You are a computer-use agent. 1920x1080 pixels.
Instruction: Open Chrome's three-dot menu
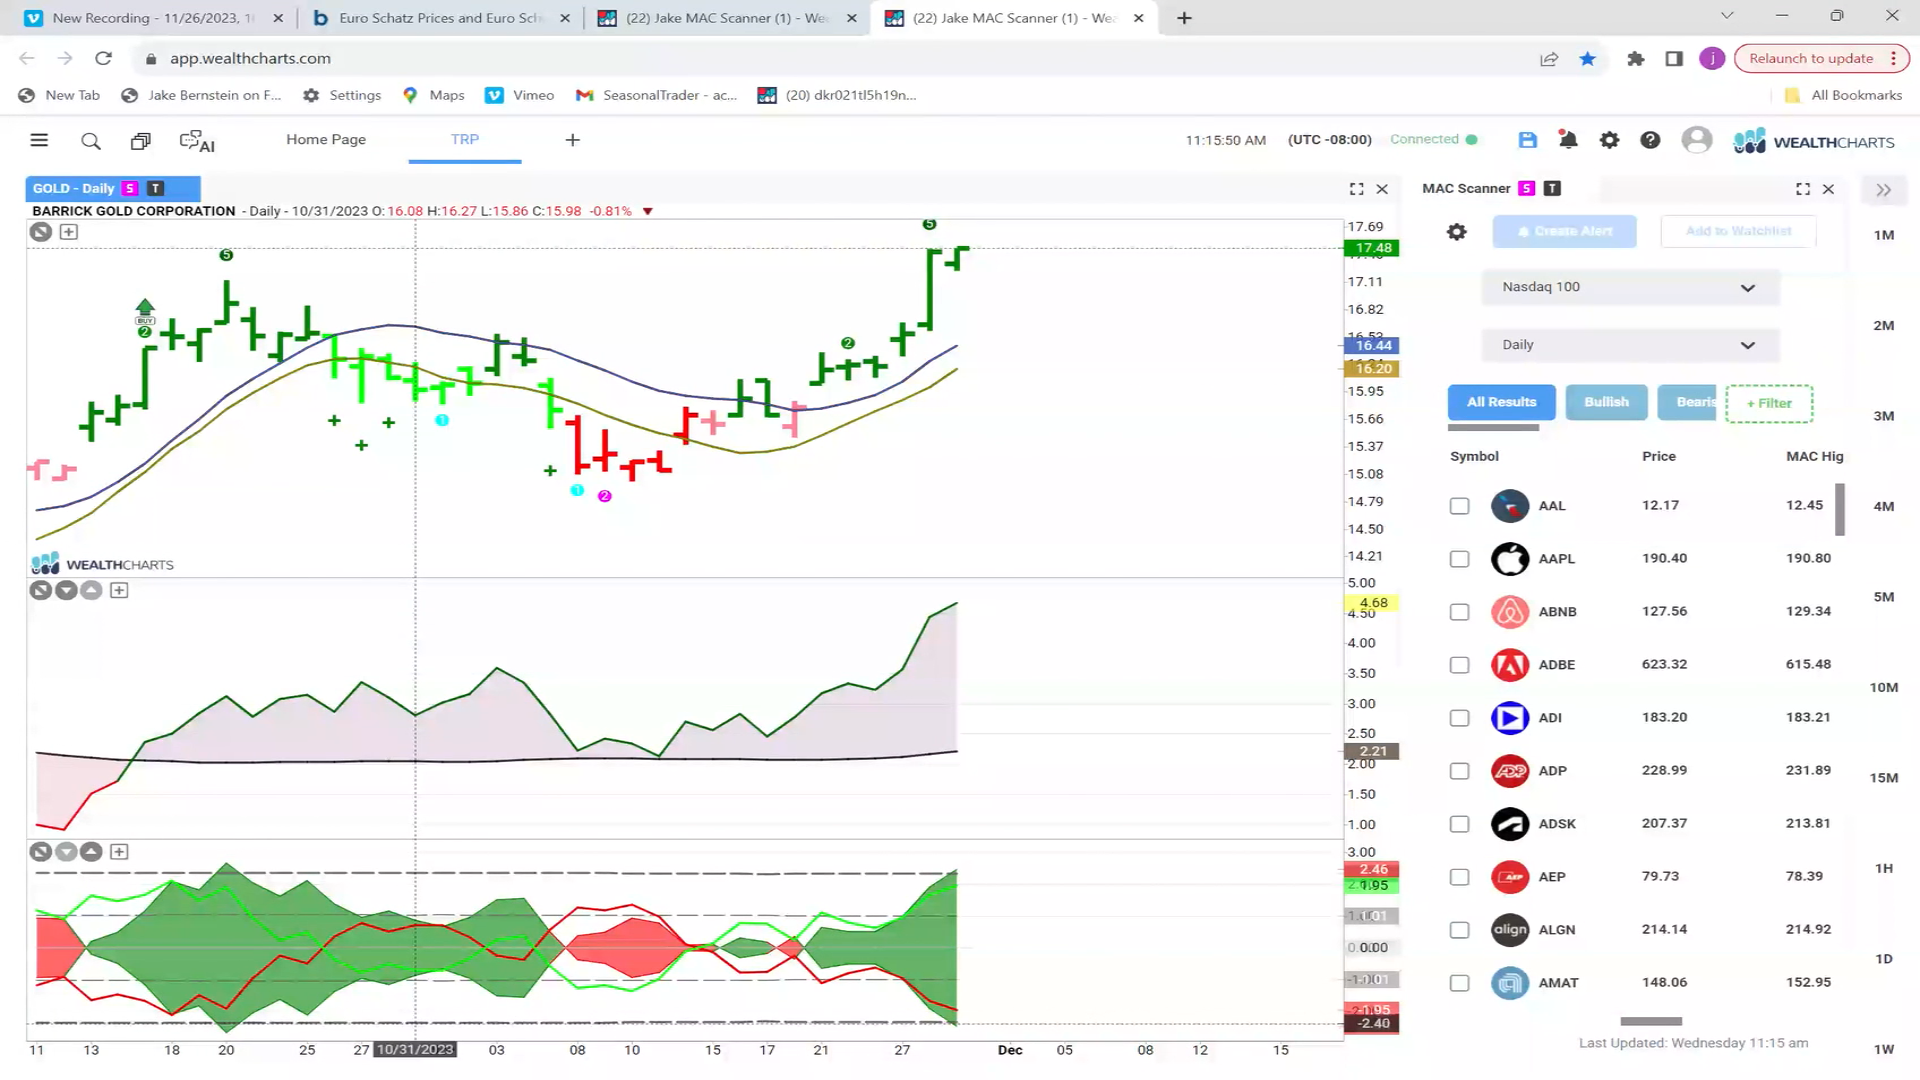(x=1893, y=59)
